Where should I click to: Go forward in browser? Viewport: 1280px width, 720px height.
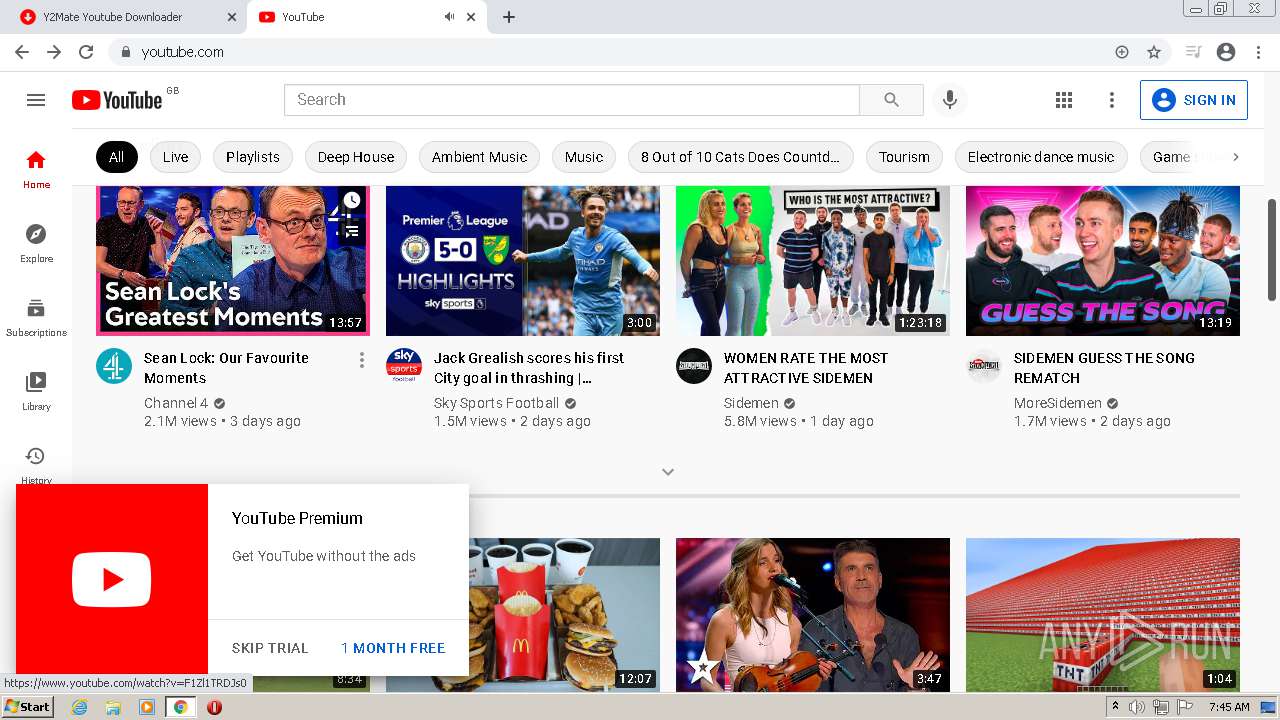click(x=54, y=52)
